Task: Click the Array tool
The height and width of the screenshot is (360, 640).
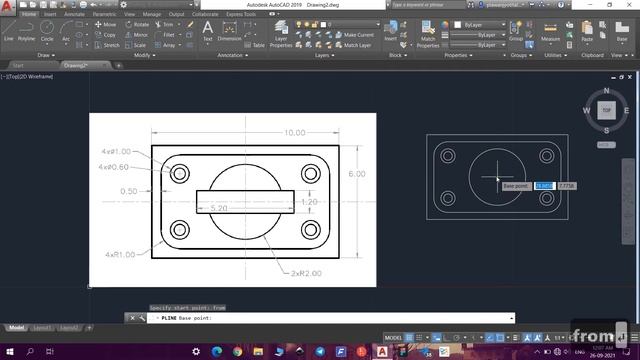Action: point(165,45)
